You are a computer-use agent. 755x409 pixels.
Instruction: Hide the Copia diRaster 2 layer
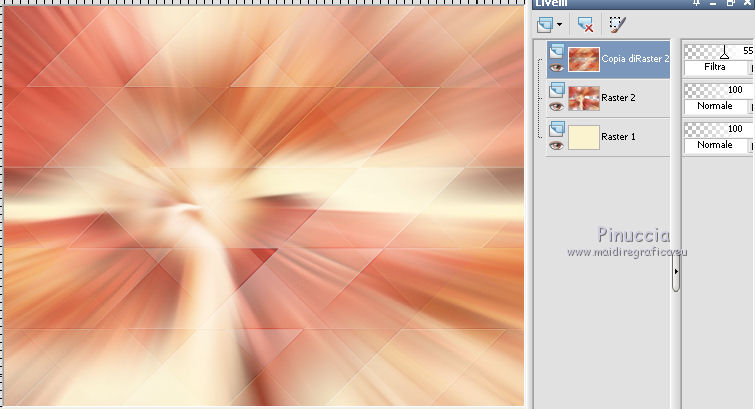click(557, 67)
